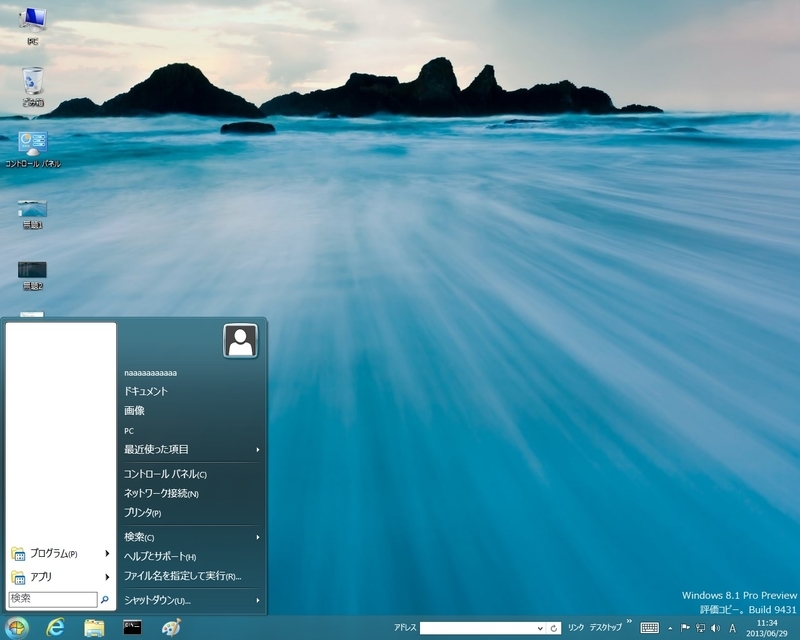Screen dimensions: 800x640
Task: Click the volume speaker tray icon
Action: [x=716, y=628]
